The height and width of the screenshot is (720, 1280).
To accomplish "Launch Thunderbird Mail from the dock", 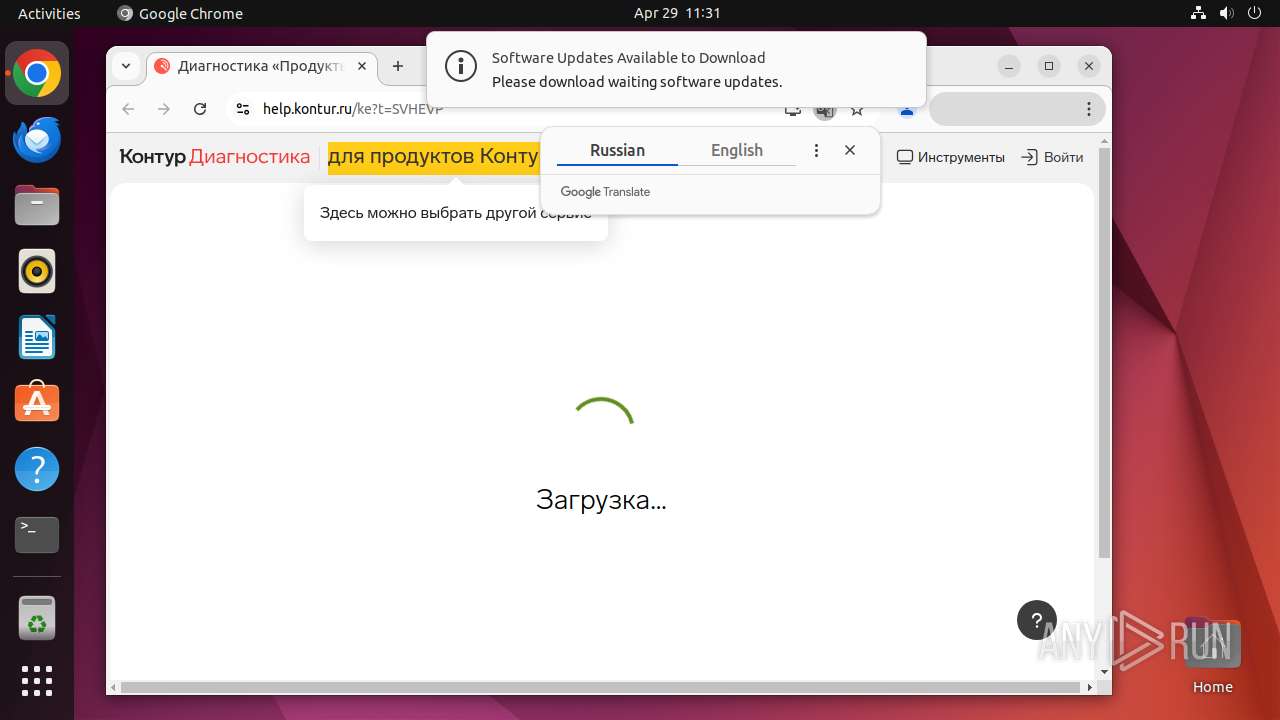I will point(37,140).
